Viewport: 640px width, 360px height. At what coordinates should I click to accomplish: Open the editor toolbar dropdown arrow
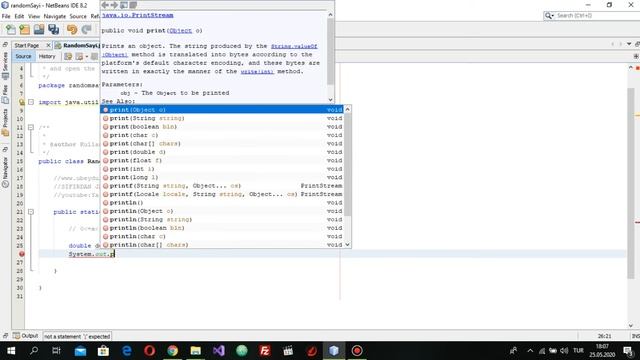87,56
